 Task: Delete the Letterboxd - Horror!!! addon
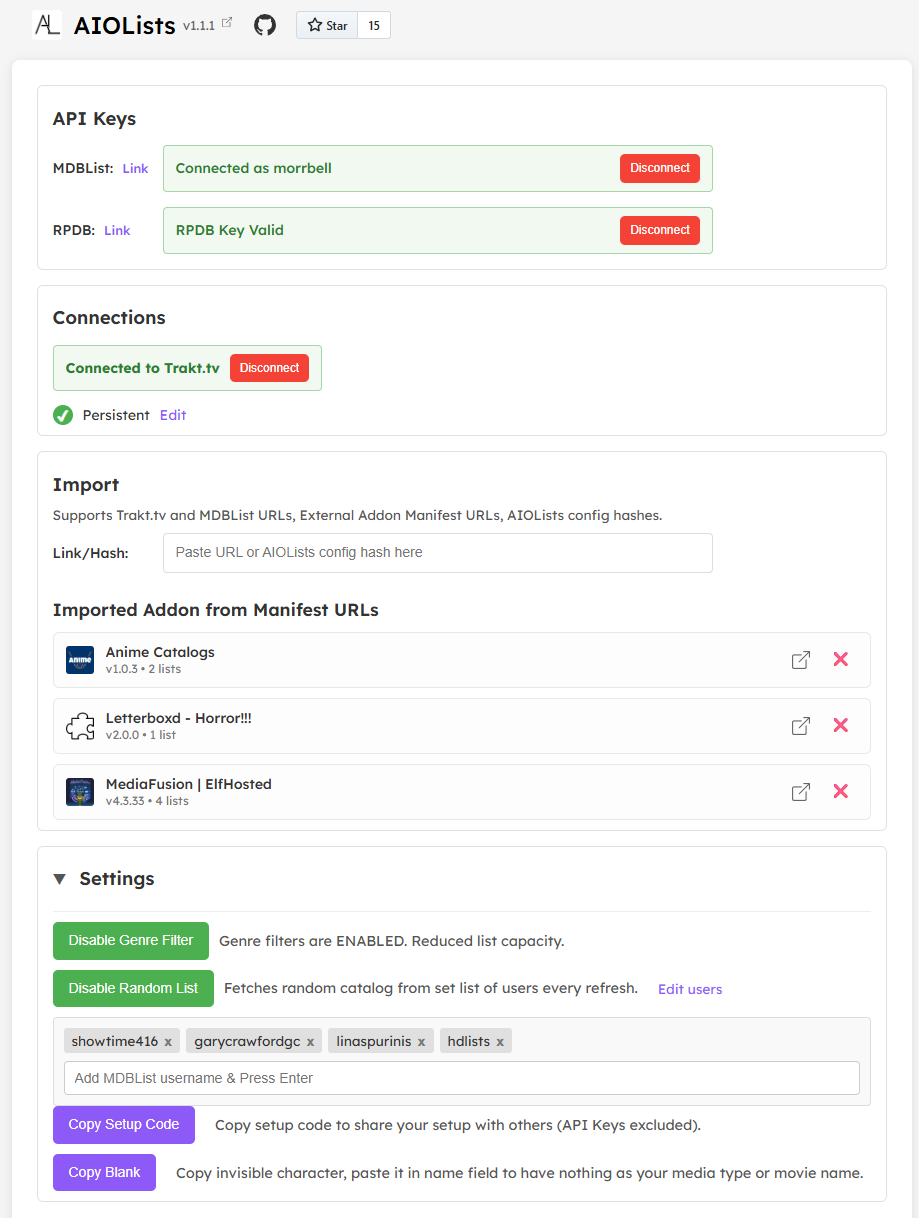(841, 726)
